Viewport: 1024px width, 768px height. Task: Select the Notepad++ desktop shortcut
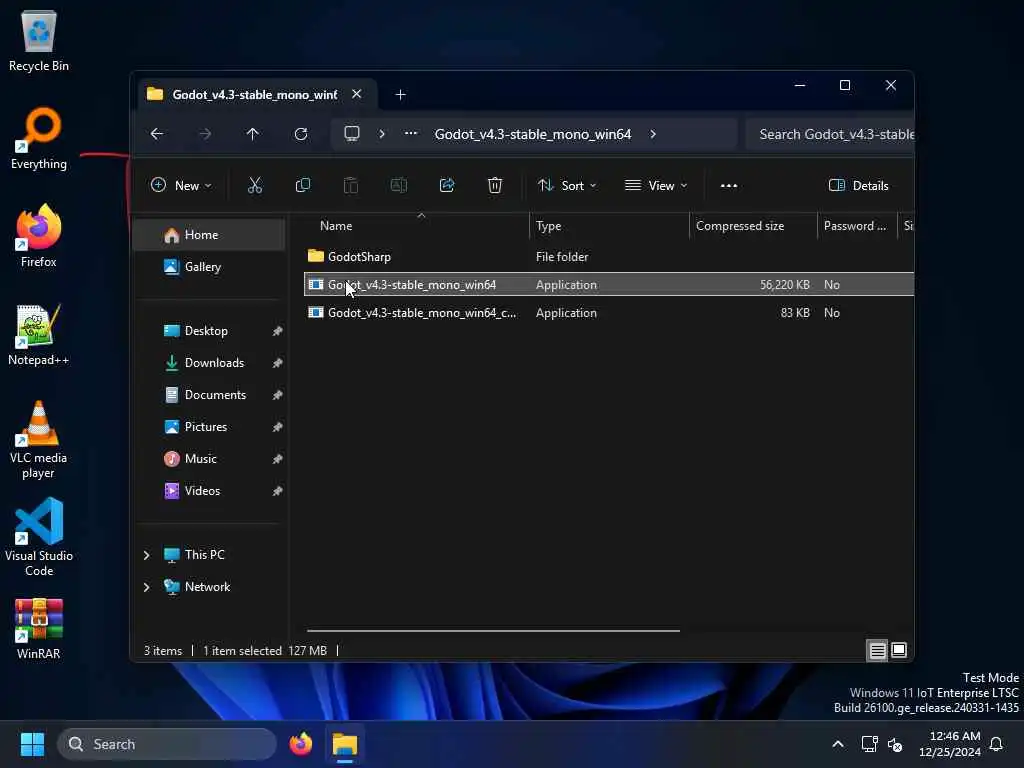(x=39, y=335)
